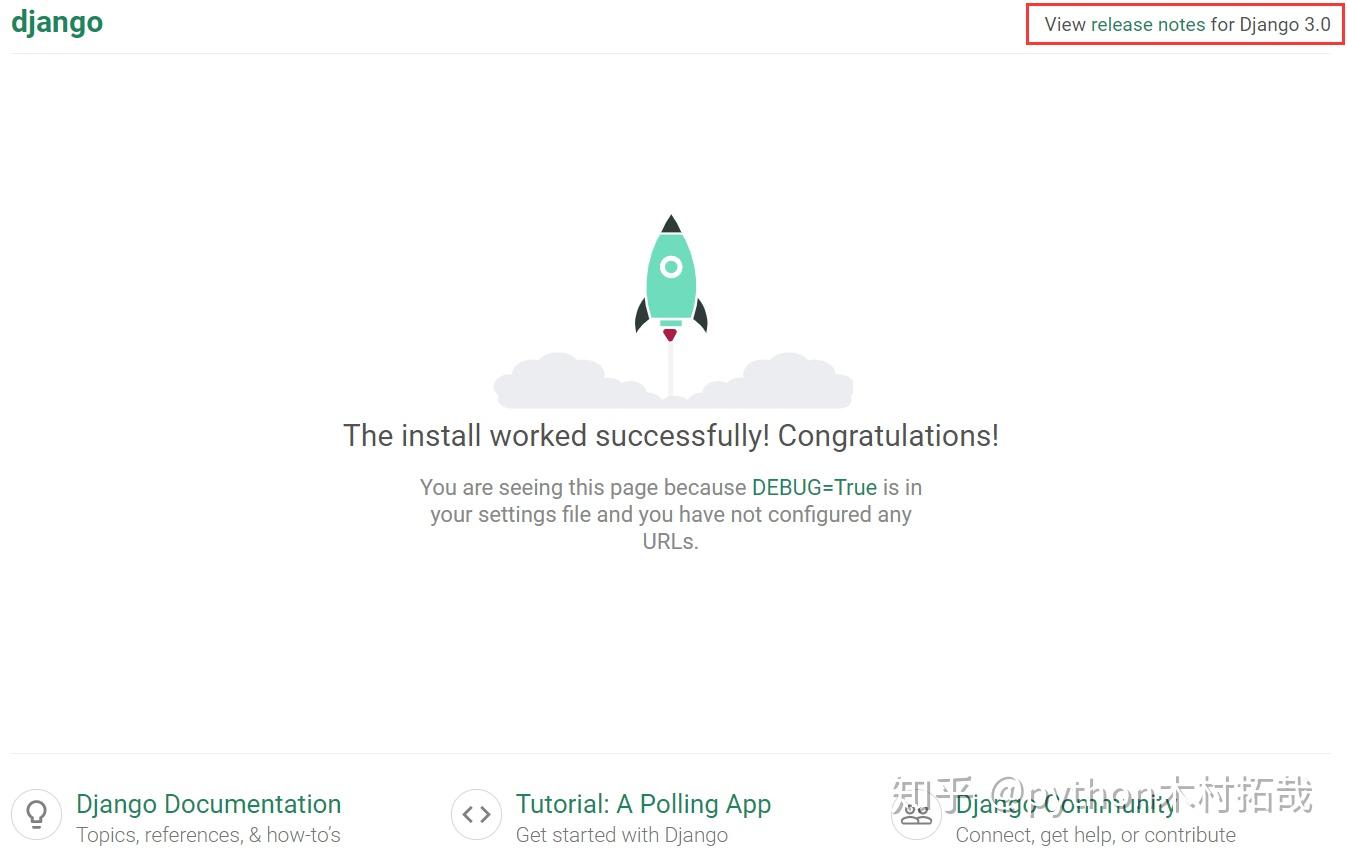Image resolution: width=1347 pixels, height=855 pixels.
Task: Click the lightbulb documentation icon
Action: (37, 814)
